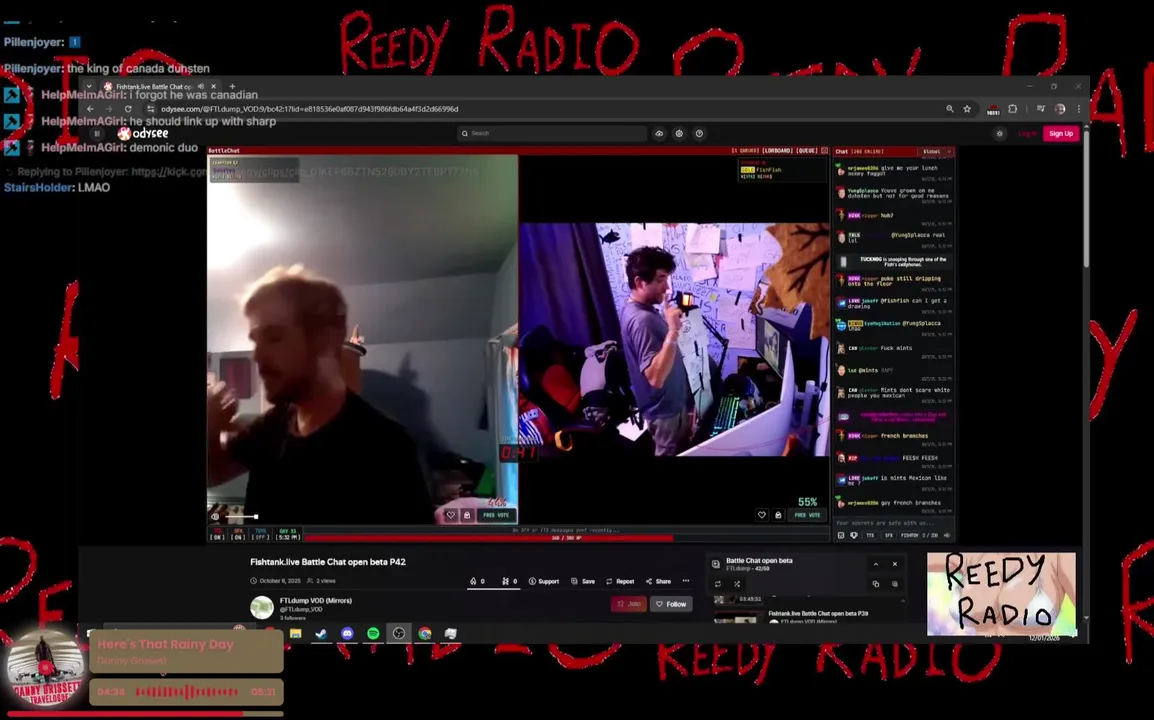Click the red XP progress bar
Screen dimensions: 1154x720
[x=489, y=538]
